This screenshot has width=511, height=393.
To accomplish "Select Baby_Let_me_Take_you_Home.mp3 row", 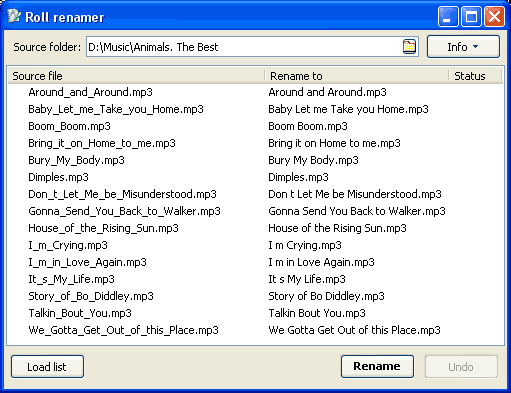I will pyautogui.click(x=255, y=109).
